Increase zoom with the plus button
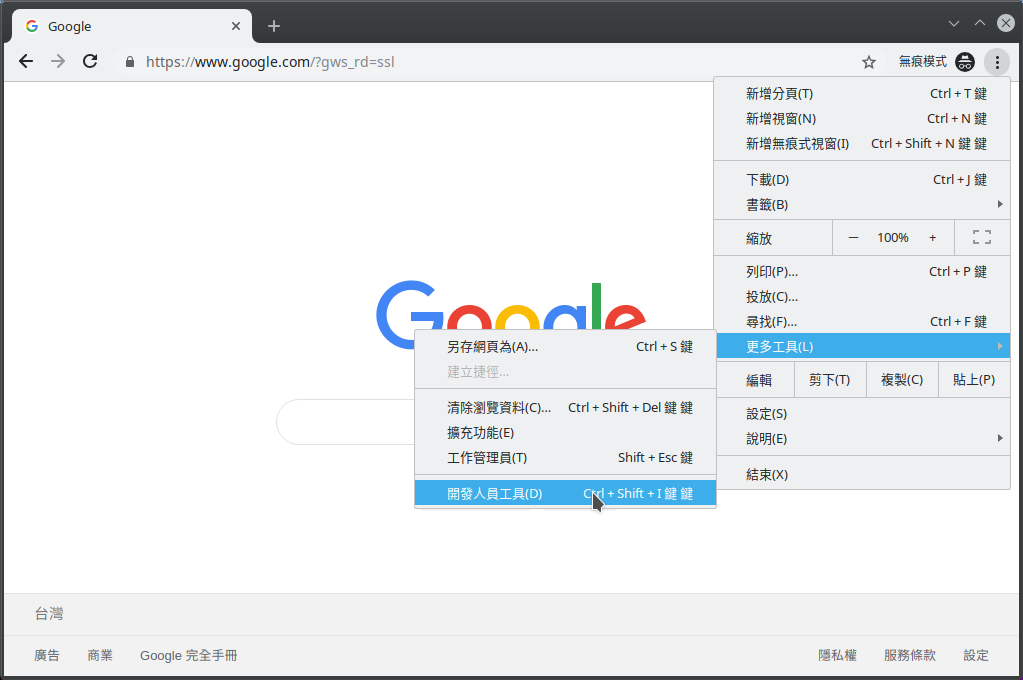 click(x=933, y=238)
